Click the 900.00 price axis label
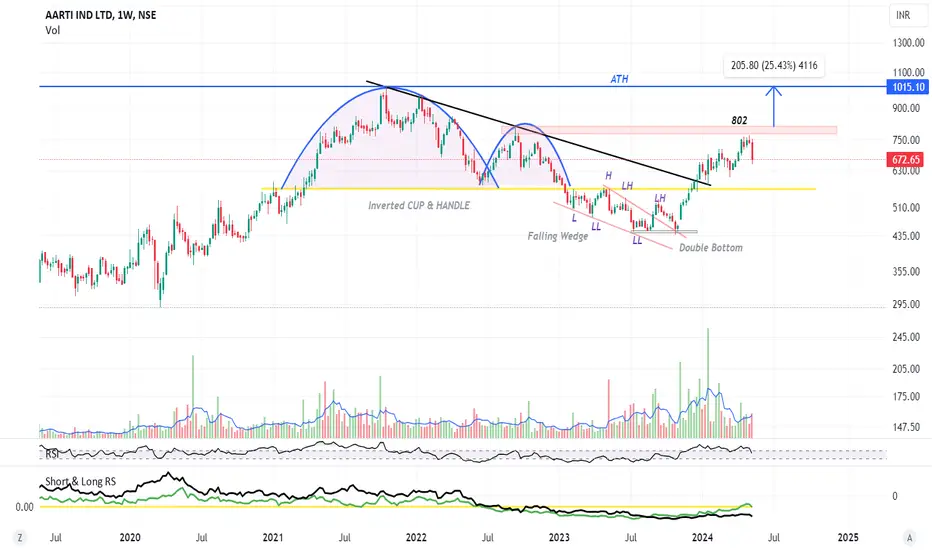 (x=908, y=108)
